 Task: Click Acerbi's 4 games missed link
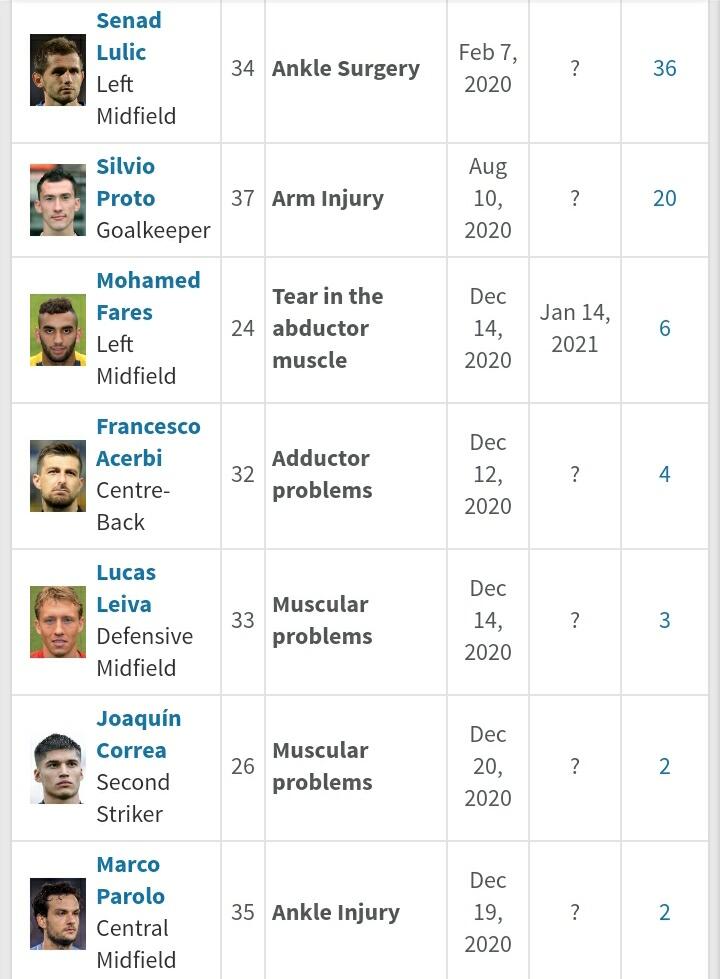coord(664,475)
